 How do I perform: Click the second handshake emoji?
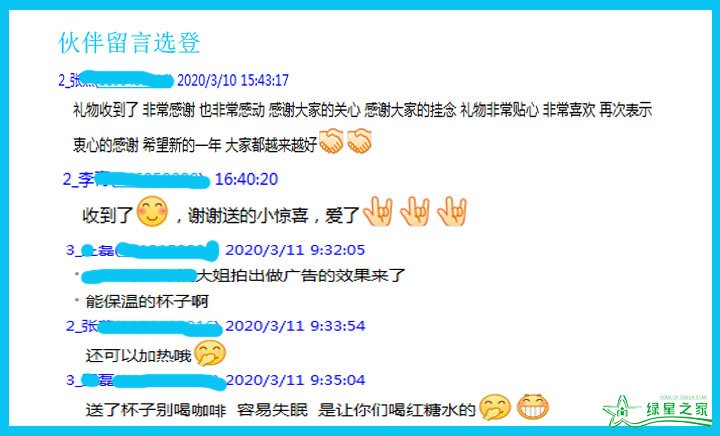pos(360,141)
